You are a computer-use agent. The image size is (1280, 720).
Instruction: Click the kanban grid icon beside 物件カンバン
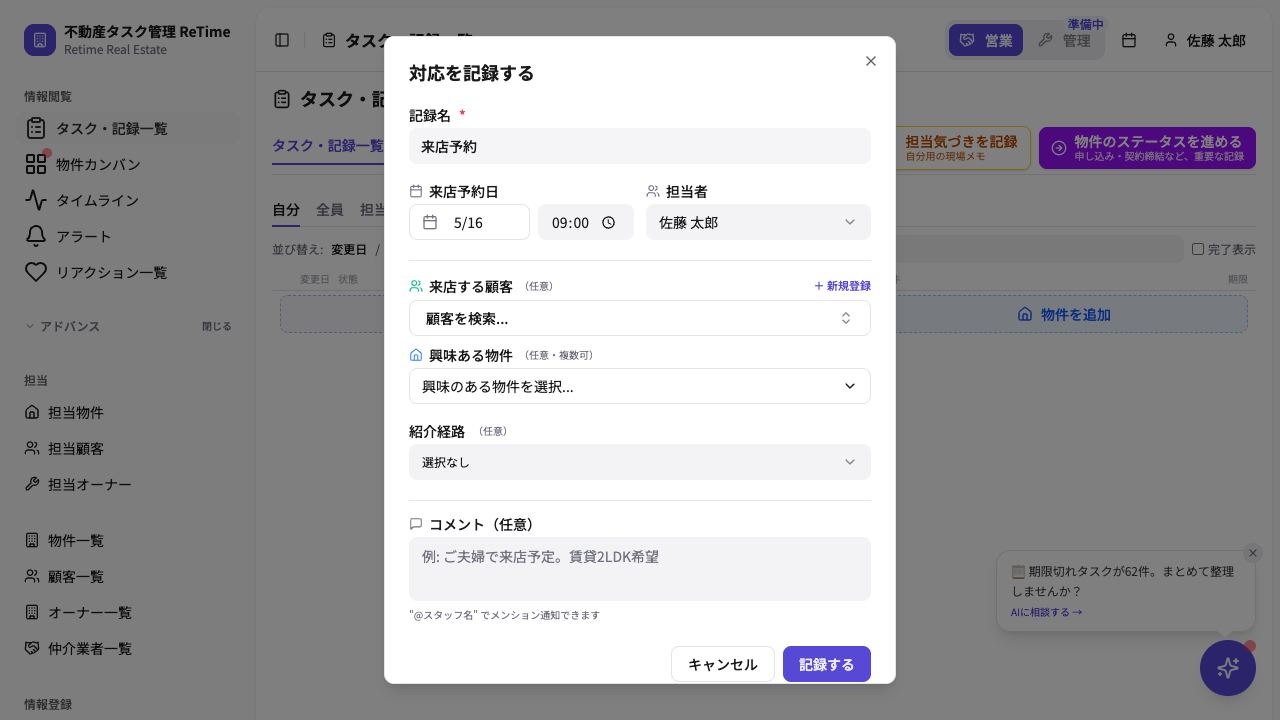point(36,164)
